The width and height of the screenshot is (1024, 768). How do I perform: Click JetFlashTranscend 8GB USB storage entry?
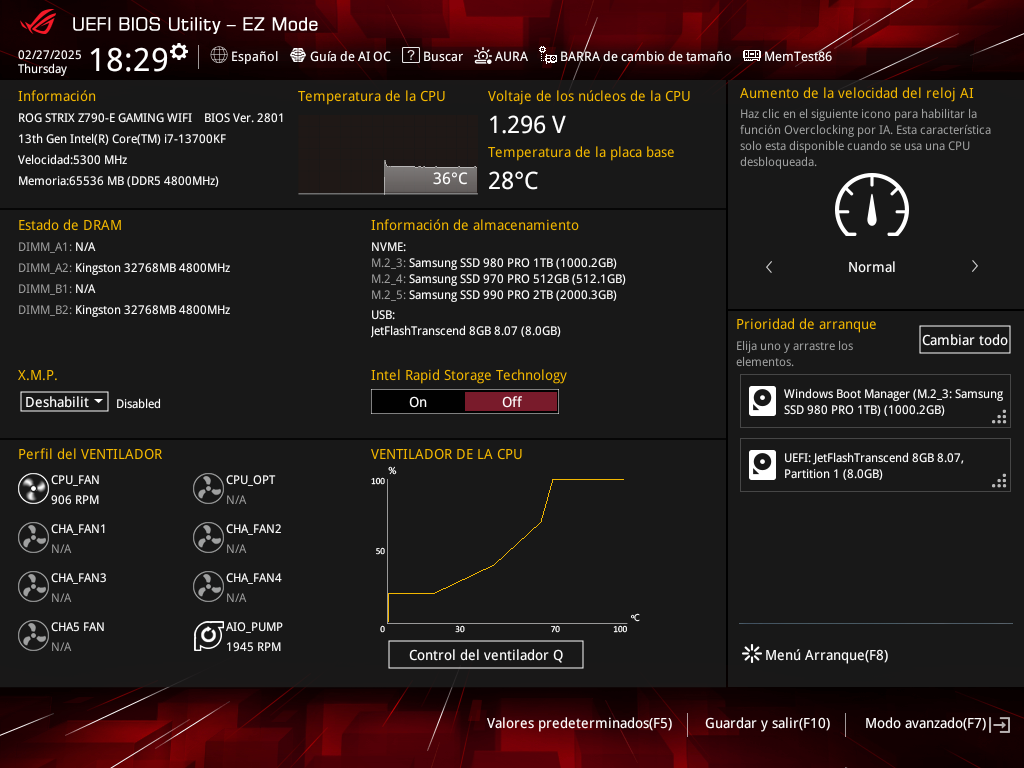coord(466,330)
